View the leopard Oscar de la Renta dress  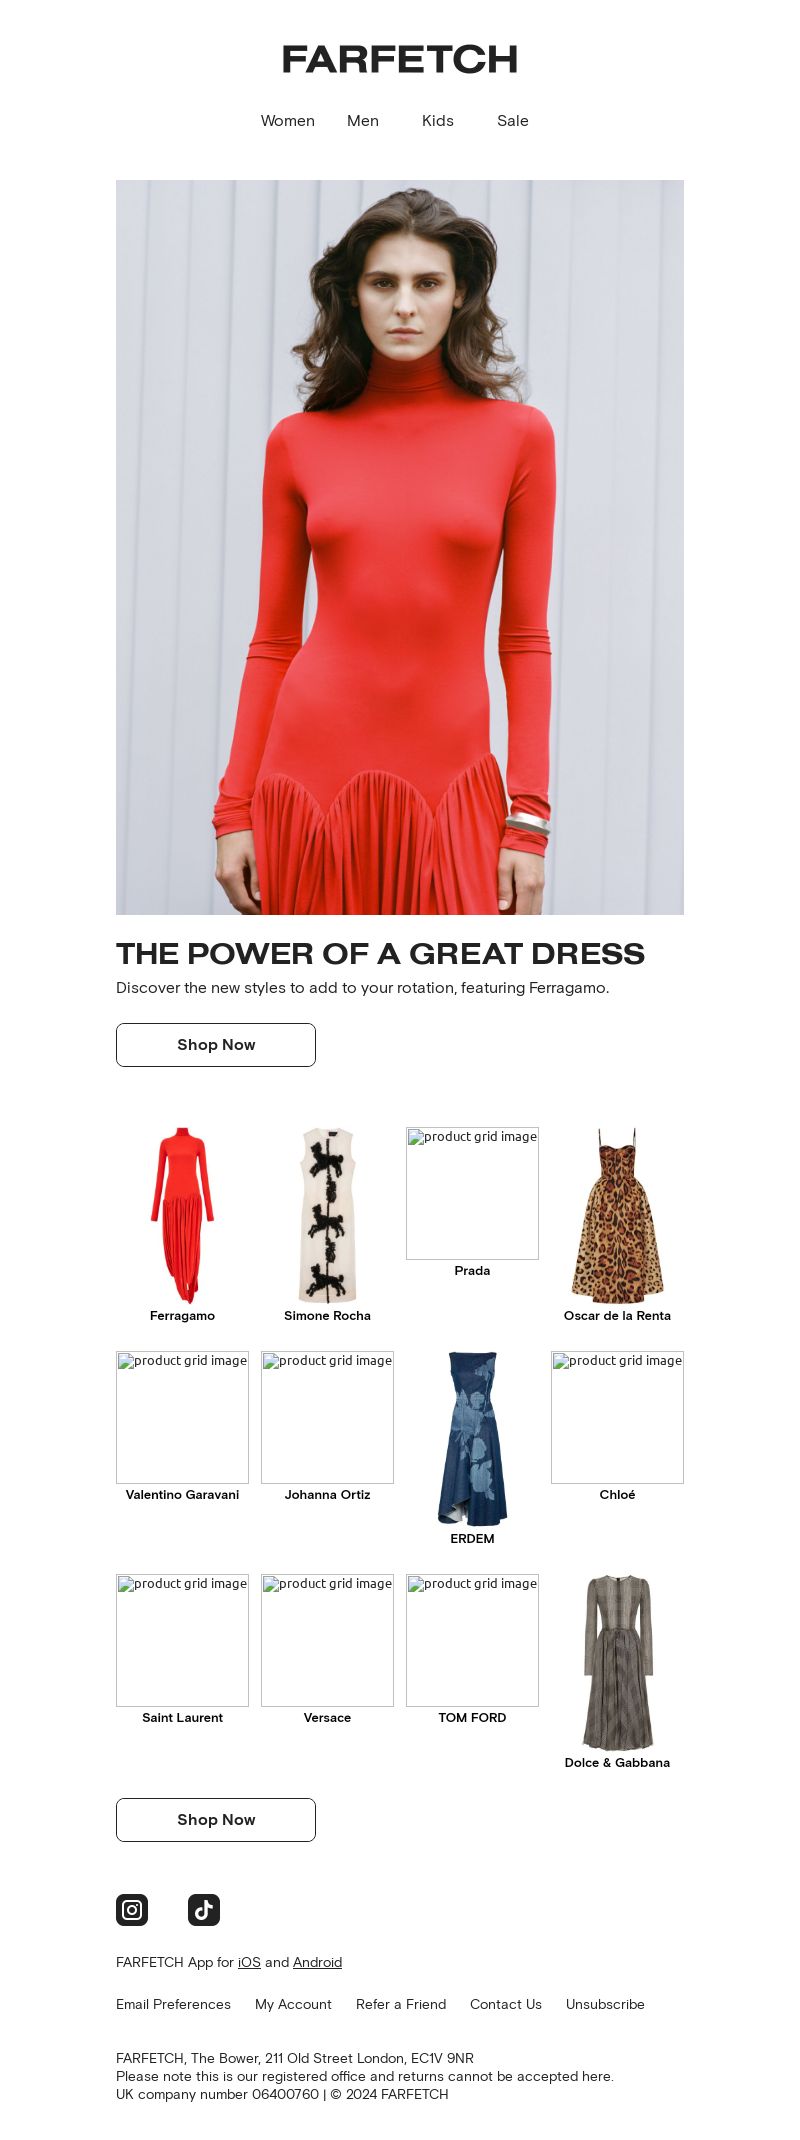click(617, 1216)
